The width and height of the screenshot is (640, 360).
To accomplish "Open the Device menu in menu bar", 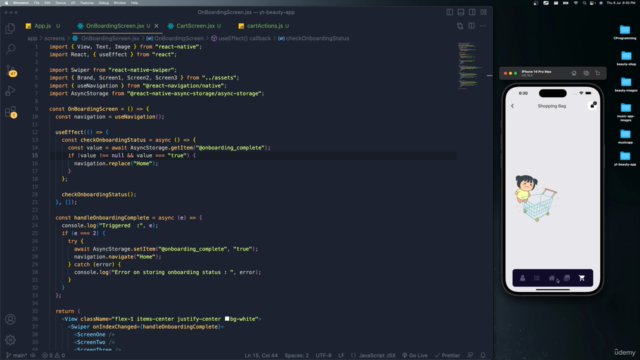I will click(60, 3).
